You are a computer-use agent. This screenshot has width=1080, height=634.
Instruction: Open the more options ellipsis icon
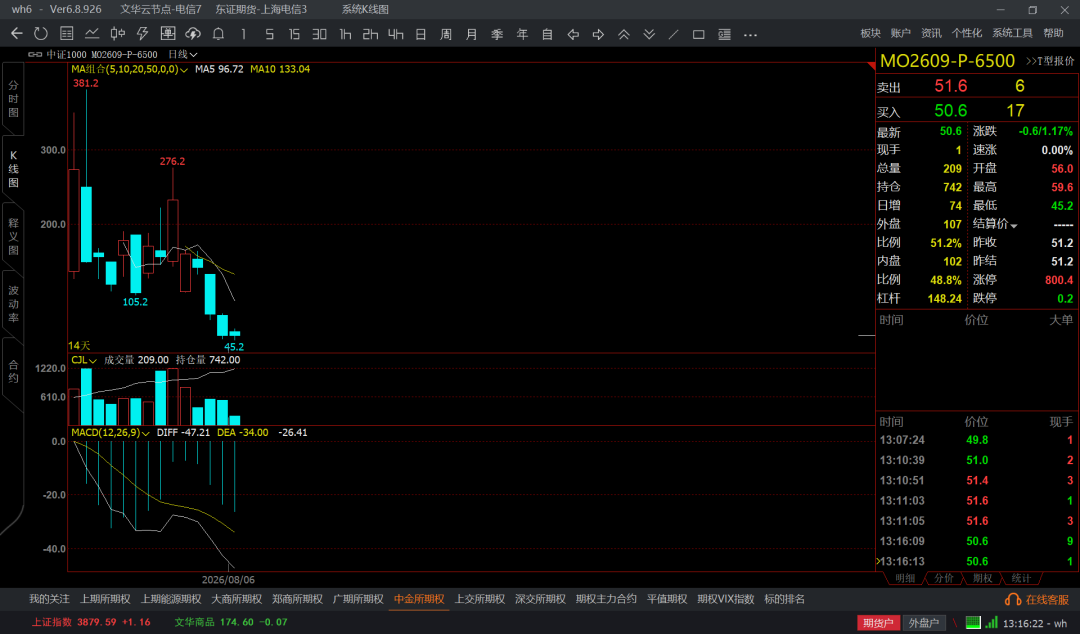[x=750, y=34]
